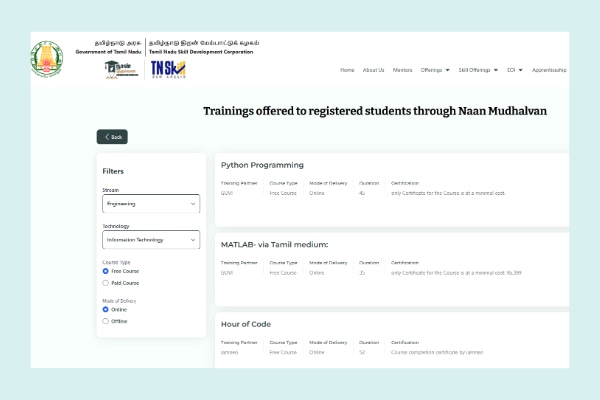Click the TN Skill logo

[168, 69]
